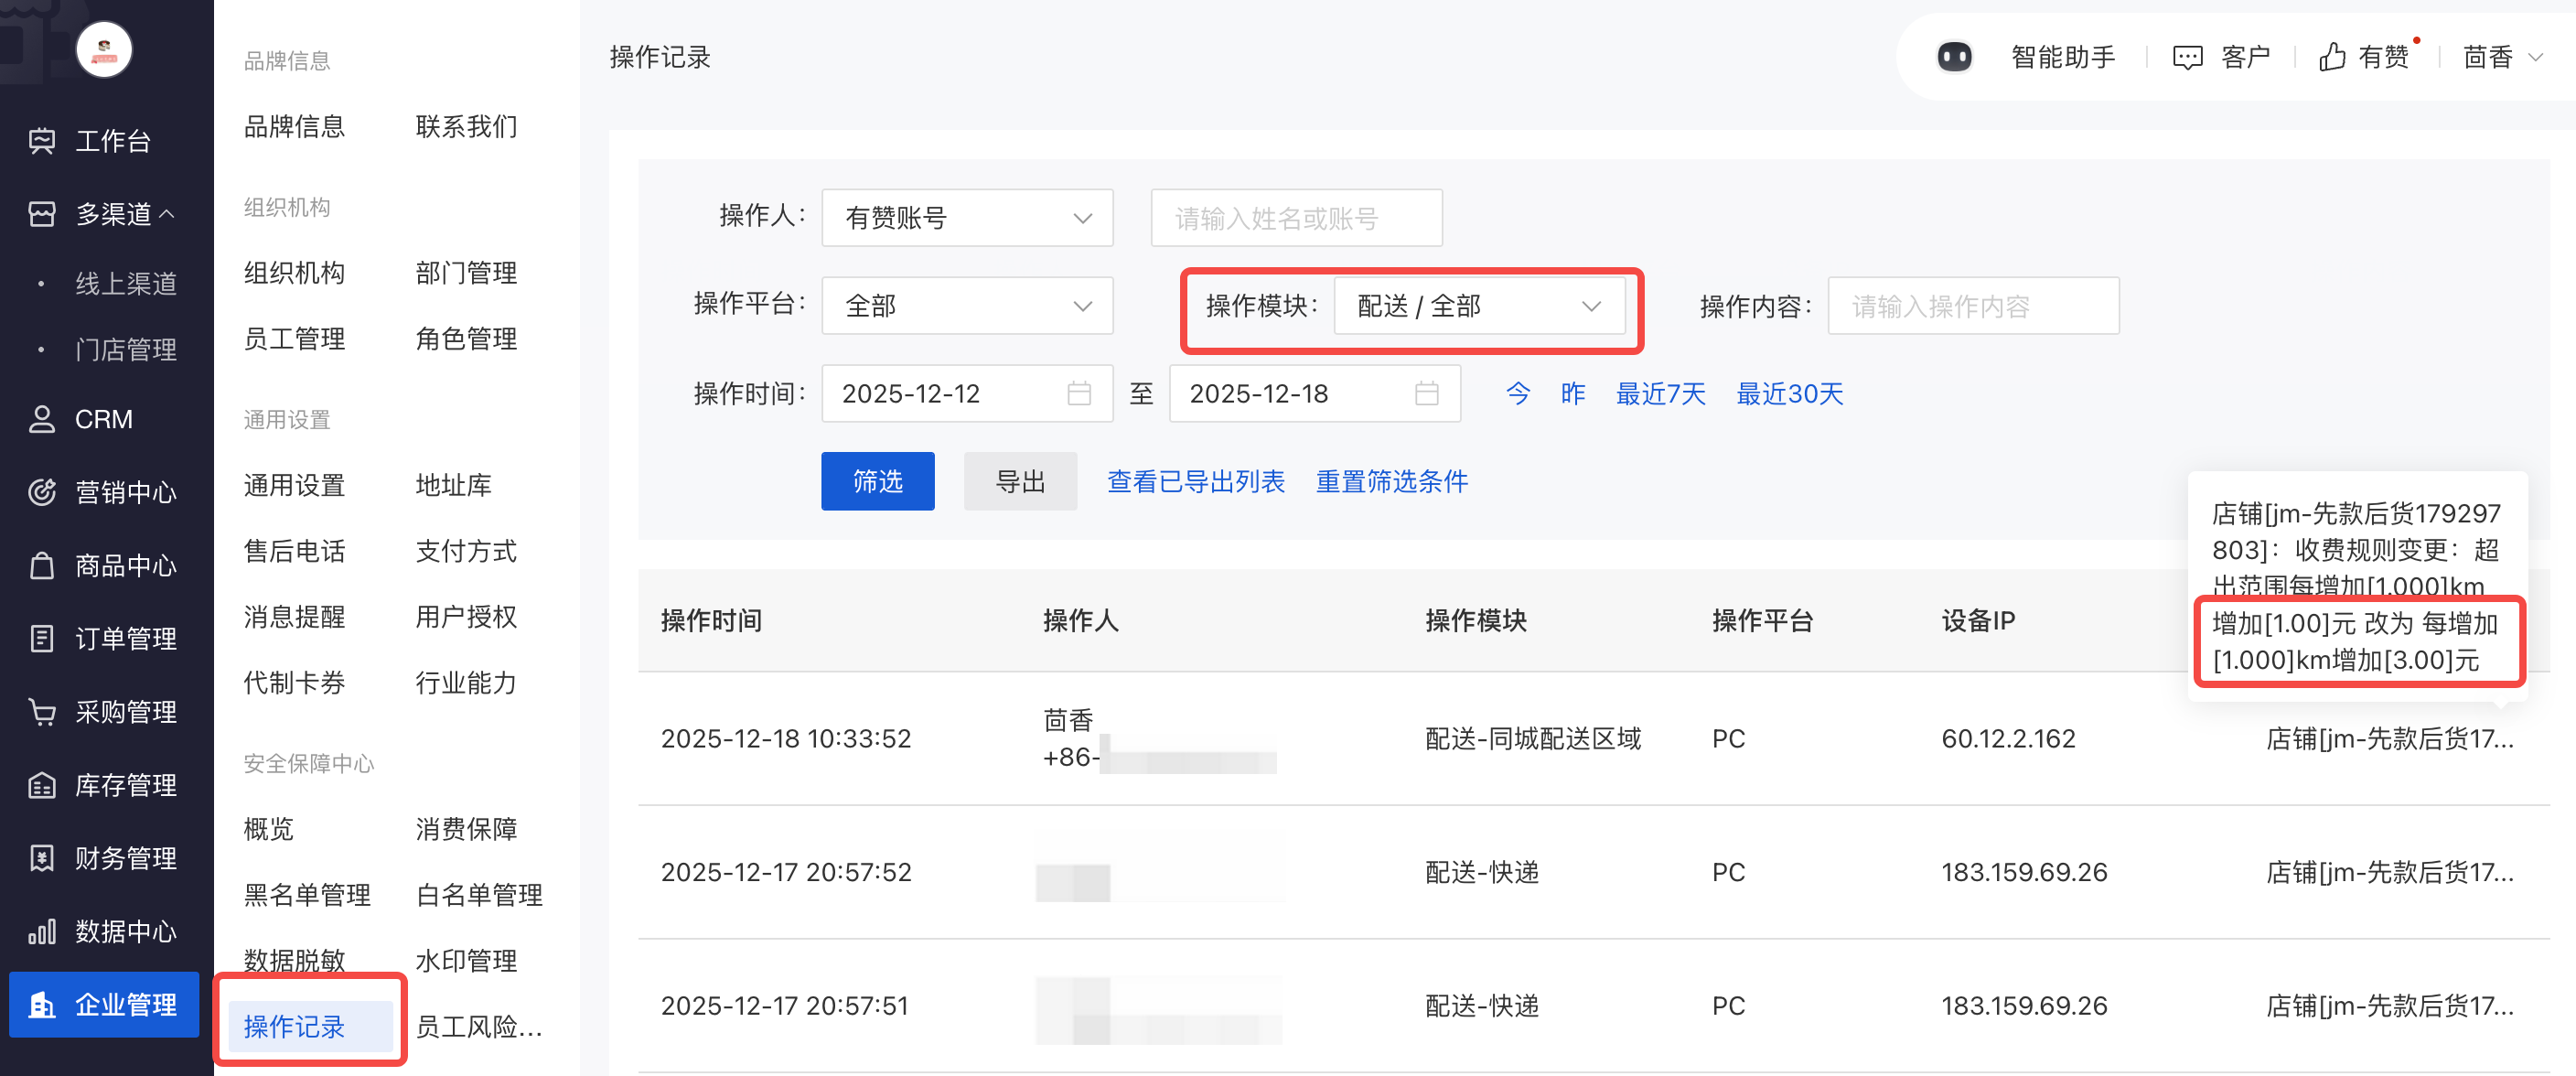Viewport: 2576px width, 1076px height.
Task: Open the operation platform dropdown
Action: (x=966, y=306)
